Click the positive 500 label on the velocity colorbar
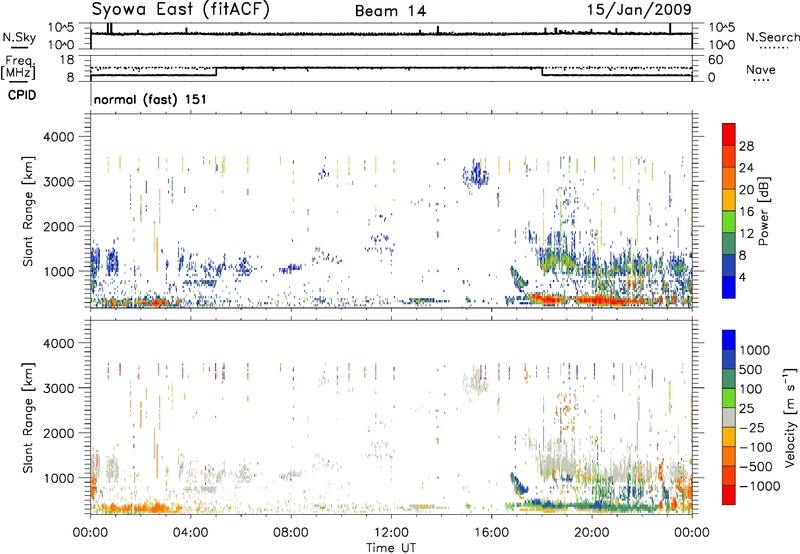This screenshot has width=800, height=554. 751,370
